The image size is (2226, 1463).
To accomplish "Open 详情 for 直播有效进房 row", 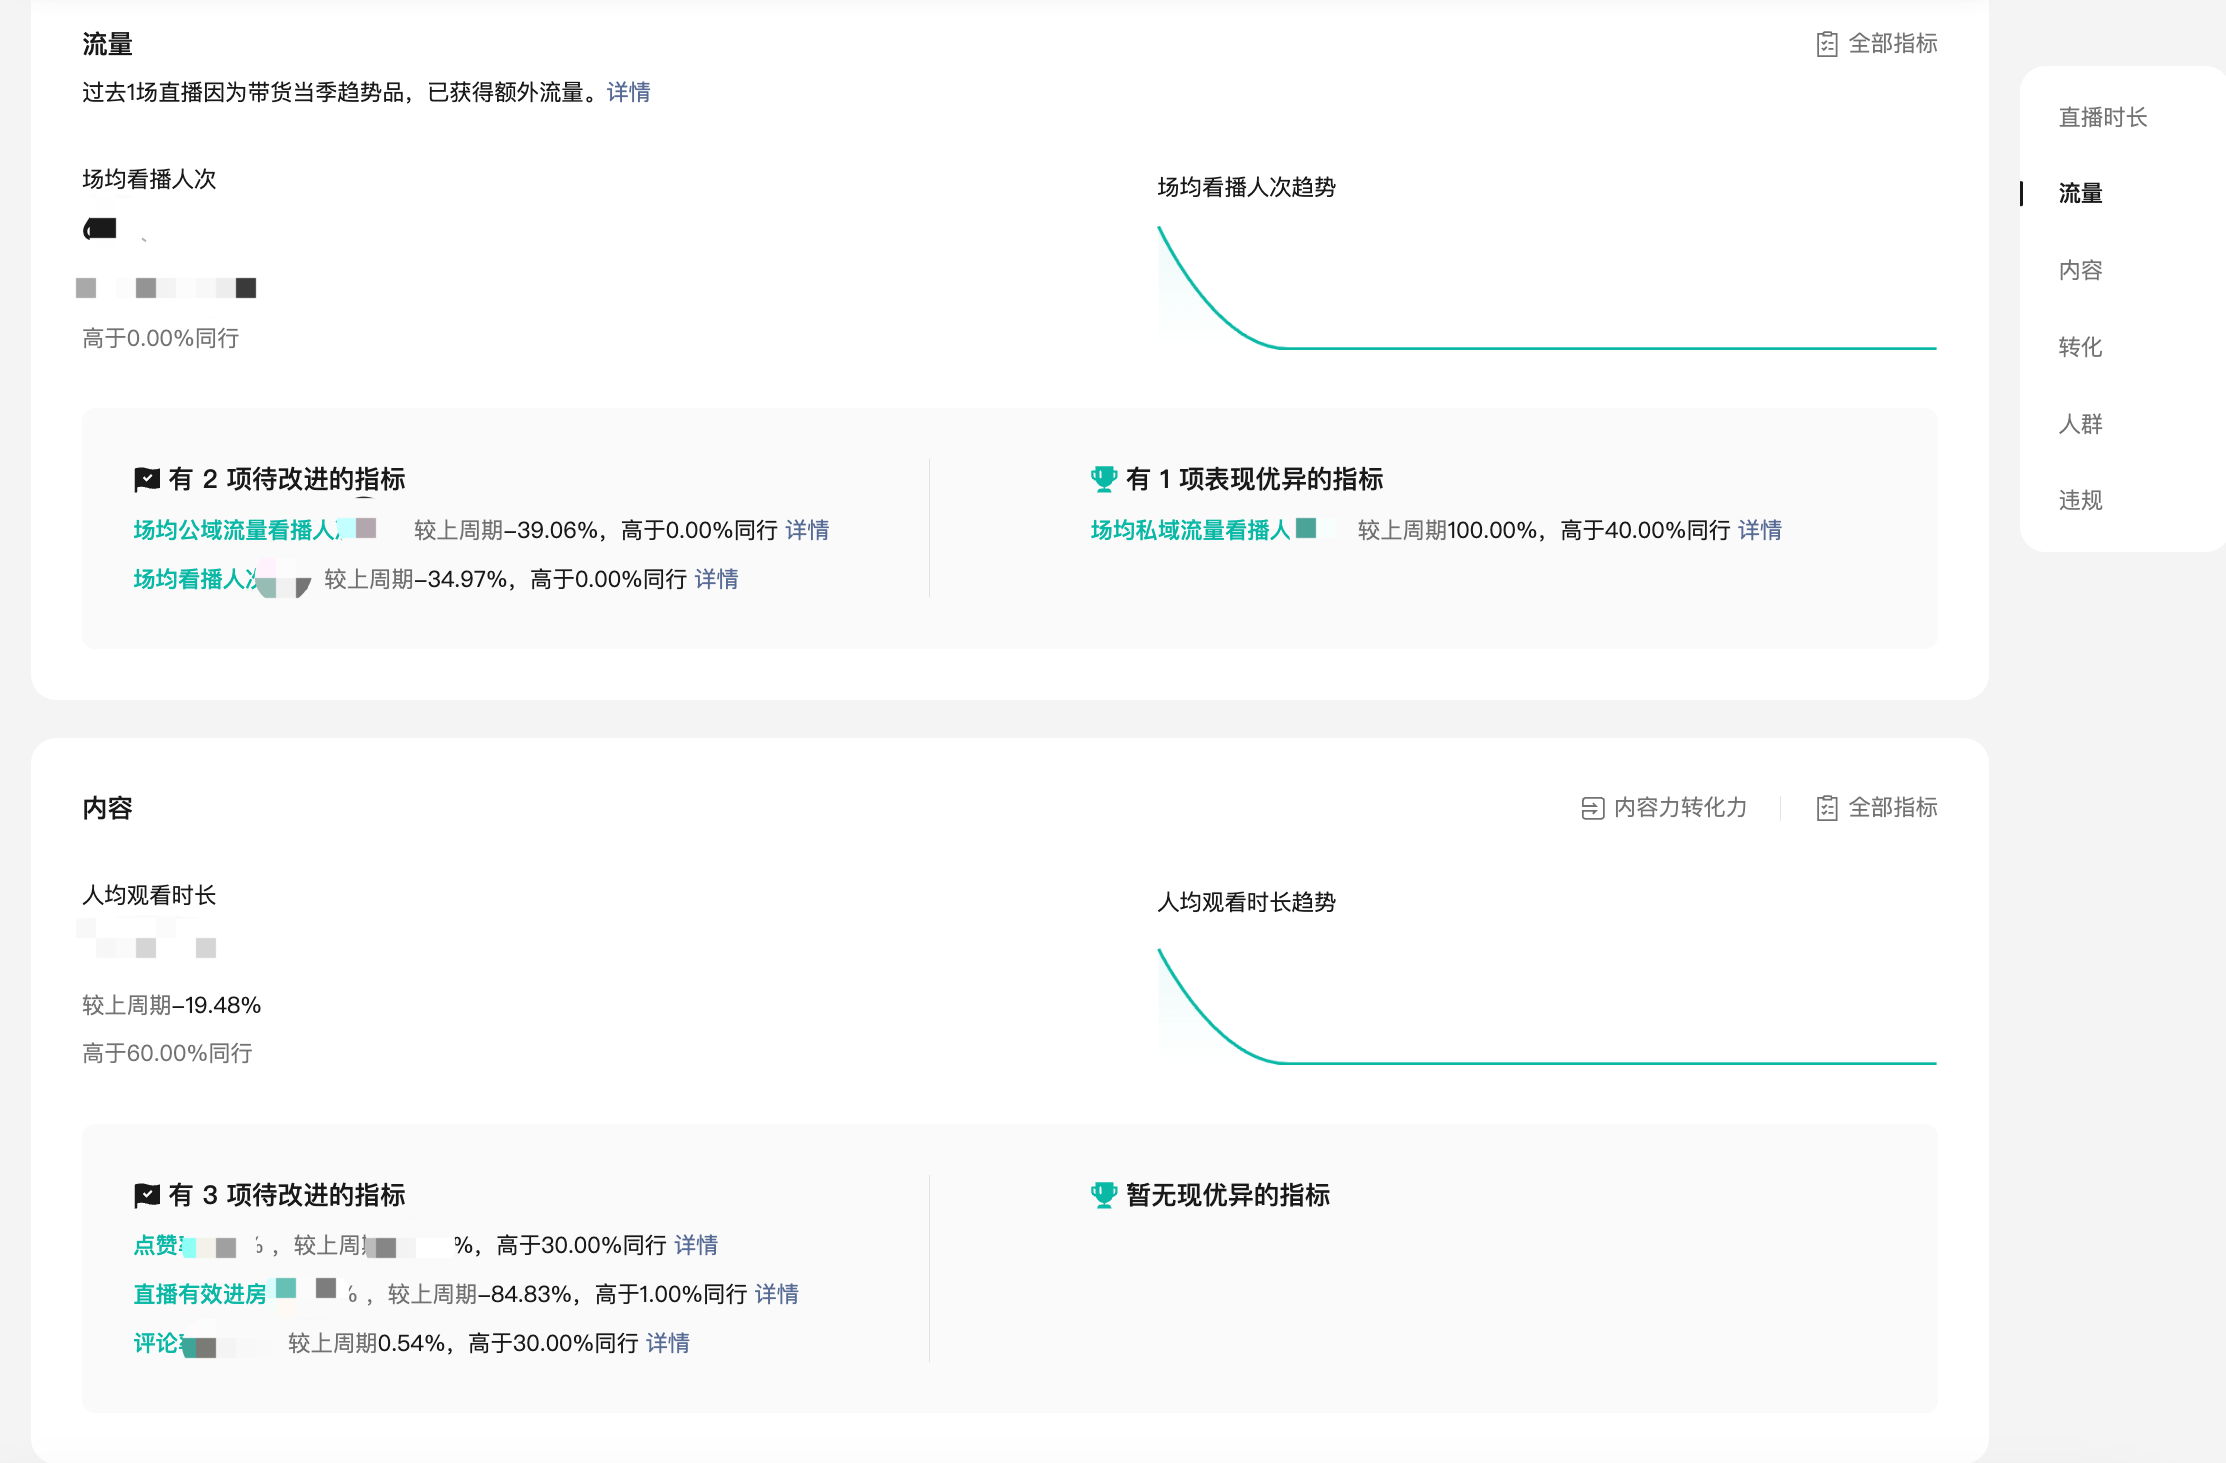I will tap(776, 1294).
